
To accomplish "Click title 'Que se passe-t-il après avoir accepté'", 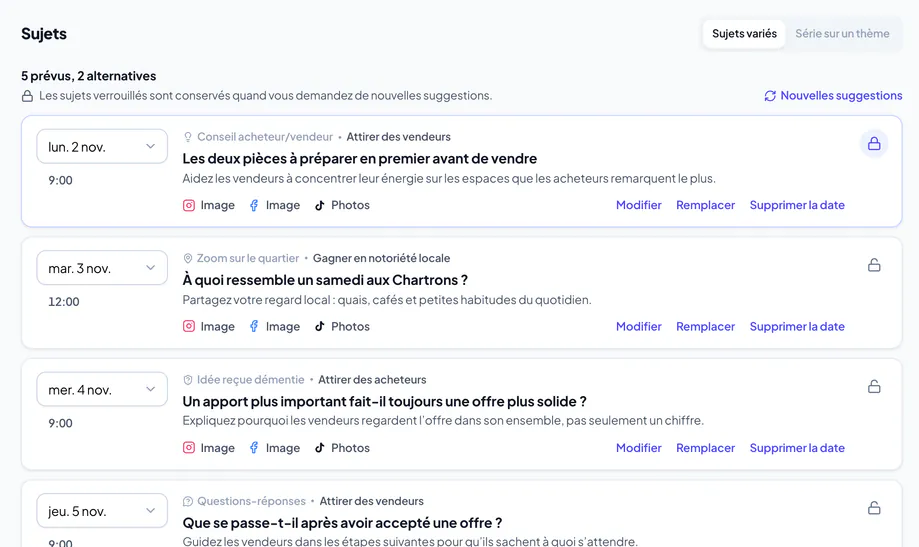I will 342,523.
